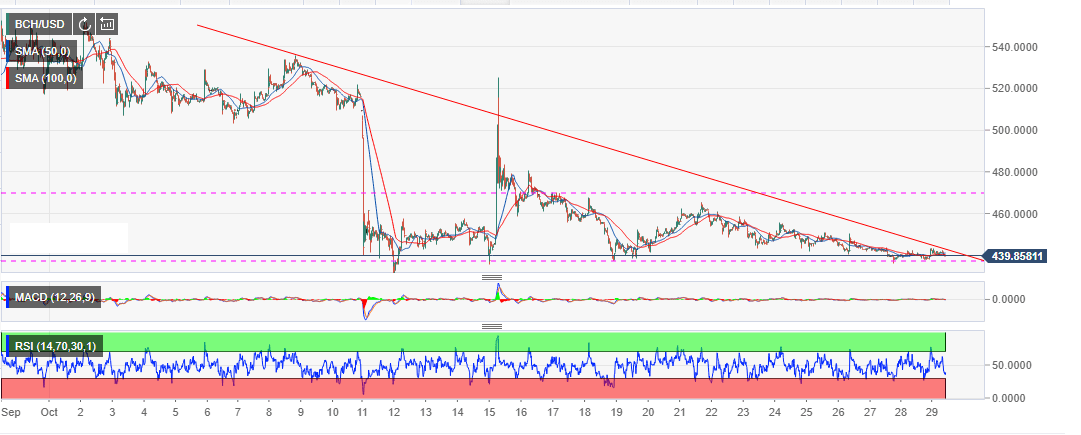Click the BCH/USD symbol label
Screen dimensions: 1081x435
(40, 24)
